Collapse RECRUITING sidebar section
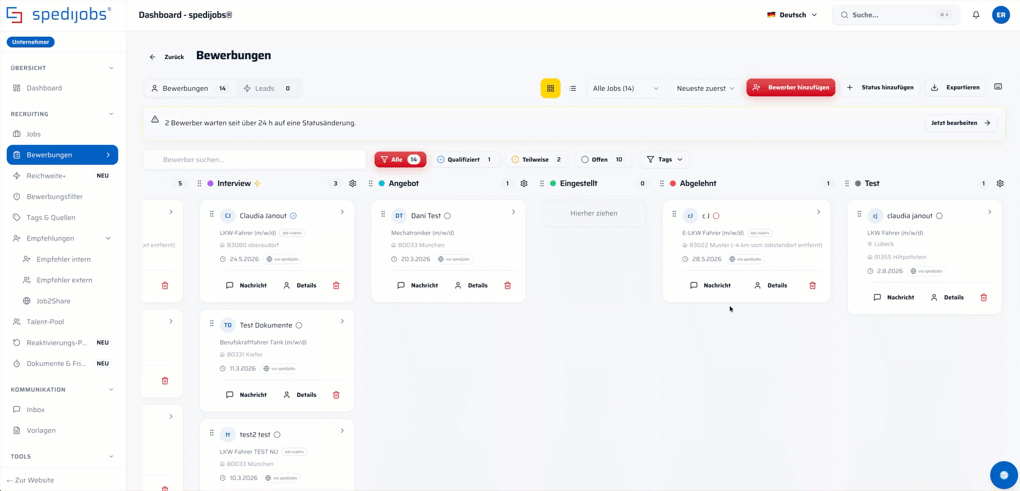 (111, 114)
